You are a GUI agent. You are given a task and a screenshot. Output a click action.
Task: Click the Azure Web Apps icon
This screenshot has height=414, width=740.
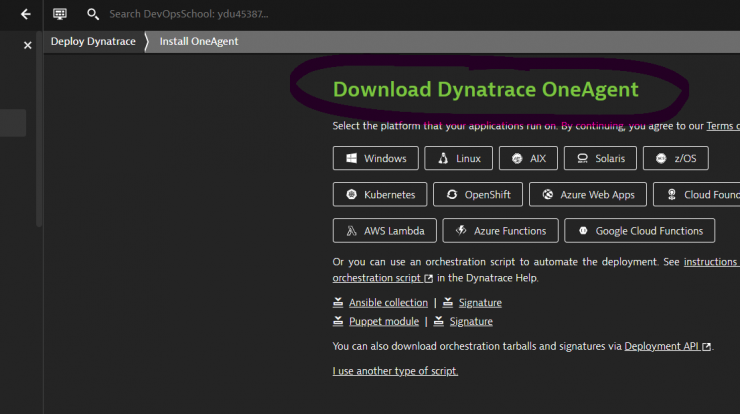pos(548,194)
